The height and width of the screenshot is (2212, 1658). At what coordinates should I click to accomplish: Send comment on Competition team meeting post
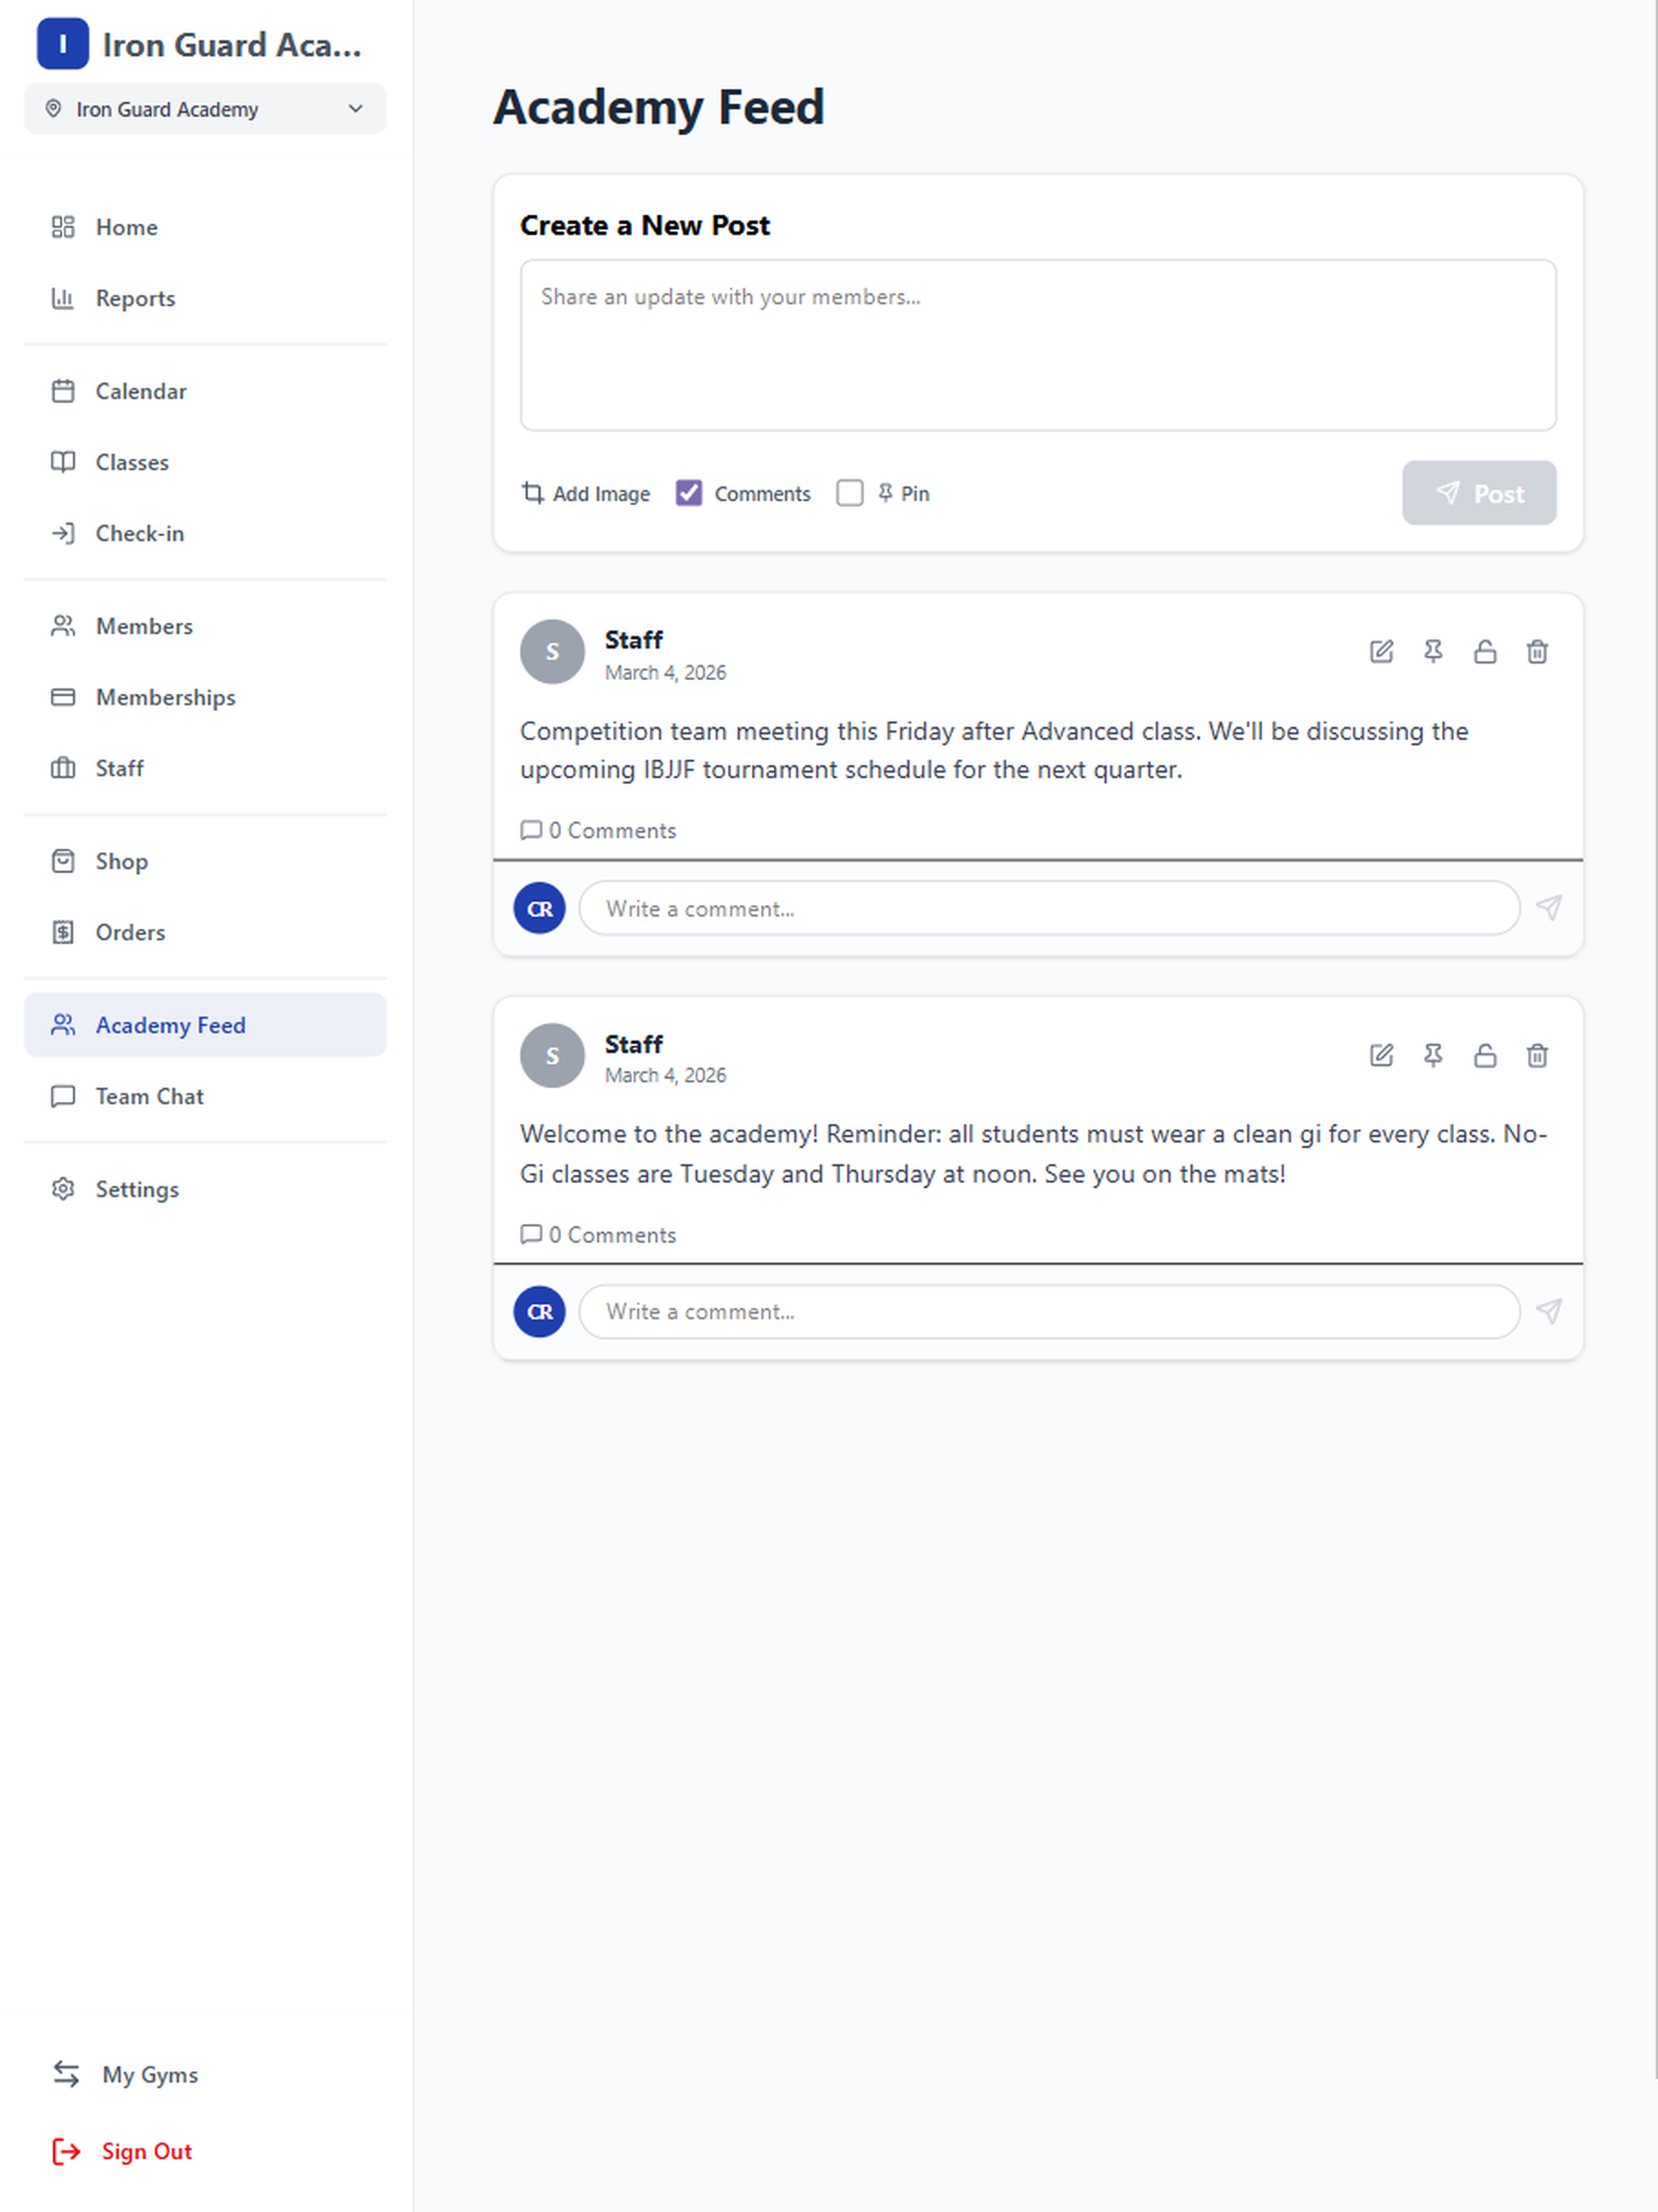click(x=1549, y=908)
